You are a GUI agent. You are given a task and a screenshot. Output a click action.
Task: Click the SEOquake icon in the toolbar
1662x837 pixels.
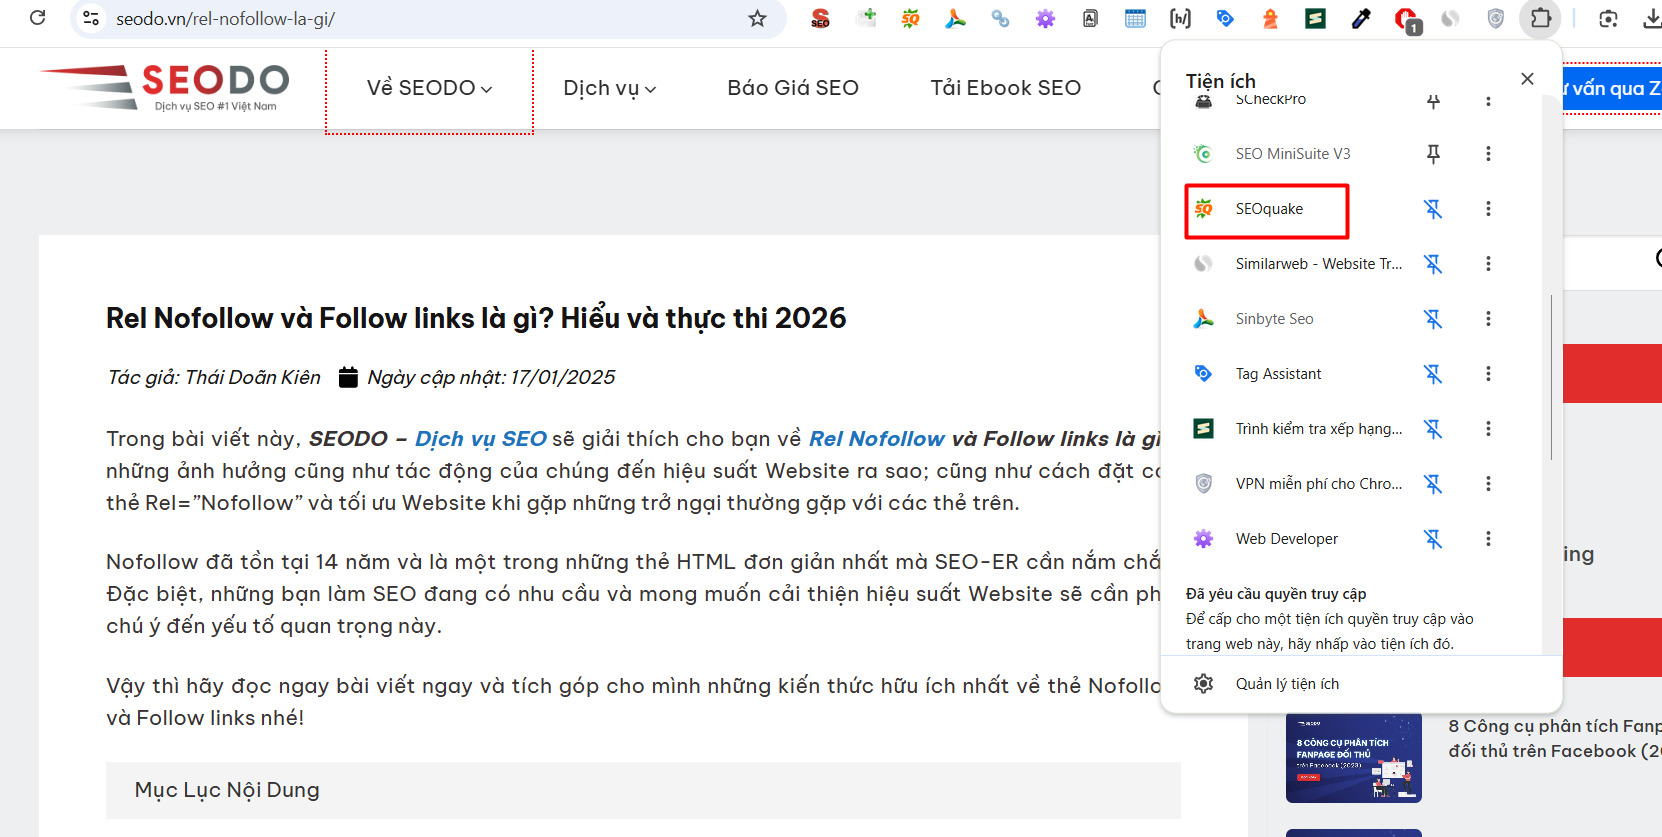click(x=910, y=18)
